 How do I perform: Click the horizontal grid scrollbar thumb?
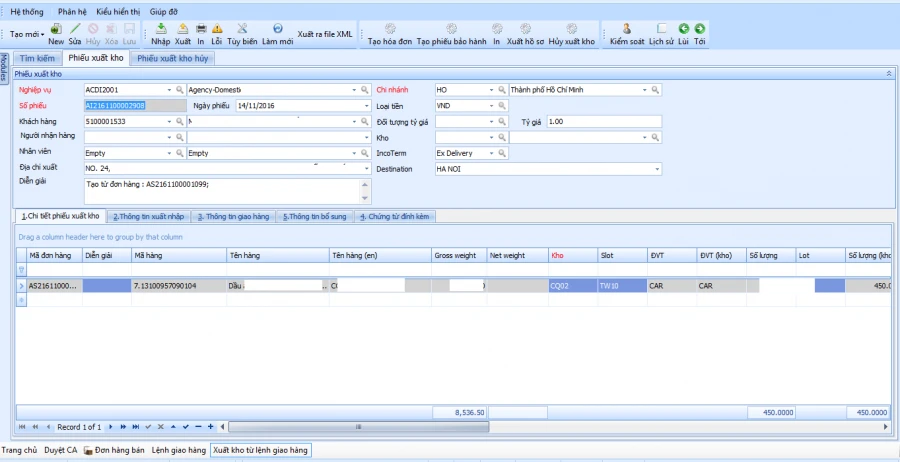(359, 427)
